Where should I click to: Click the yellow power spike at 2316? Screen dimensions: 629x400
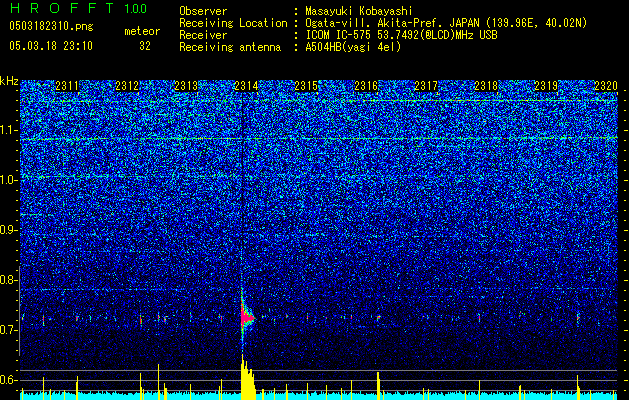[378, 386]
